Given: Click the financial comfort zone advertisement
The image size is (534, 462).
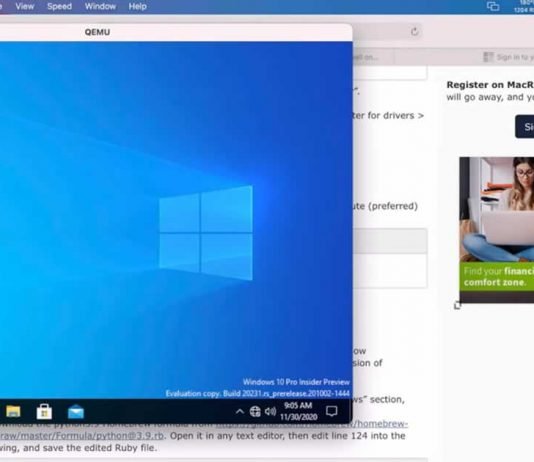Looking at the screenshot, I should [x=497, y=229].
